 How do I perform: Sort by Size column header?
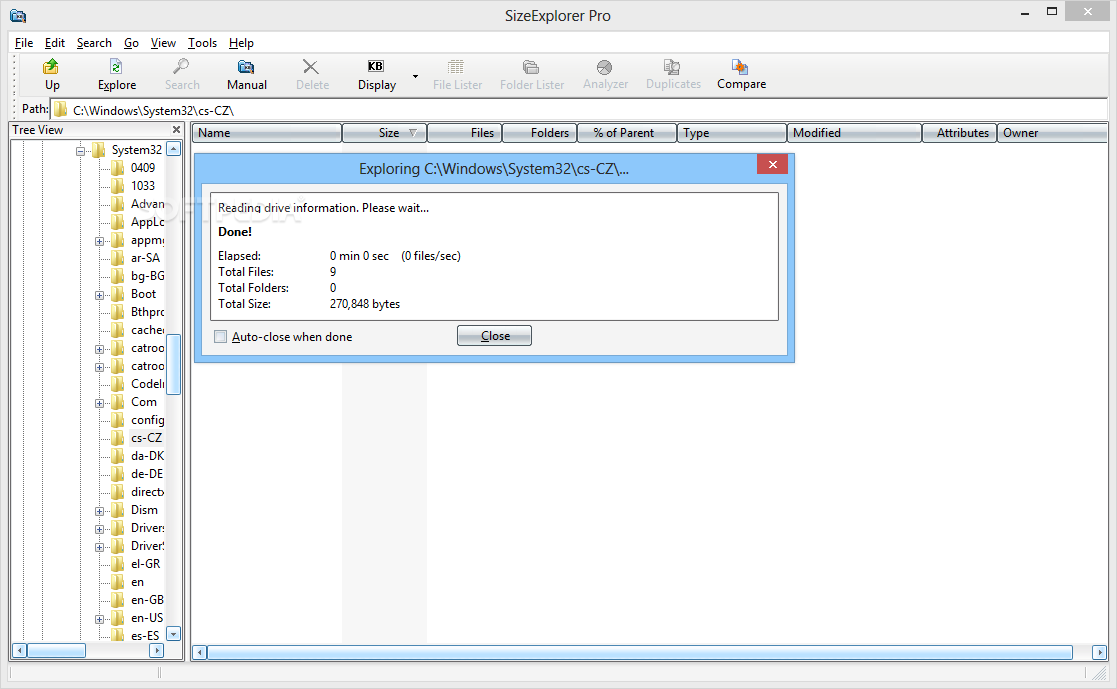point(385,133)
